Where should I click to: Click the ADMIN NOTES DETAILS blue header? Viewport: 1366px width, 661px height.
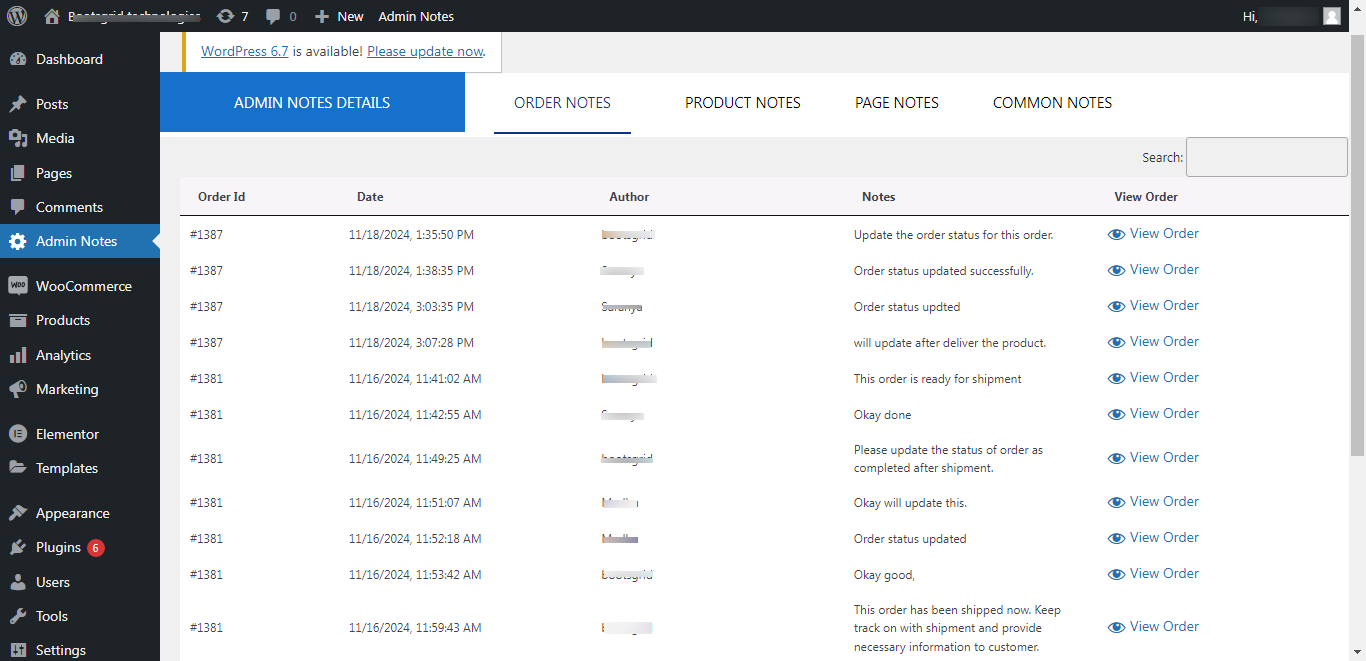coord(312,102)
